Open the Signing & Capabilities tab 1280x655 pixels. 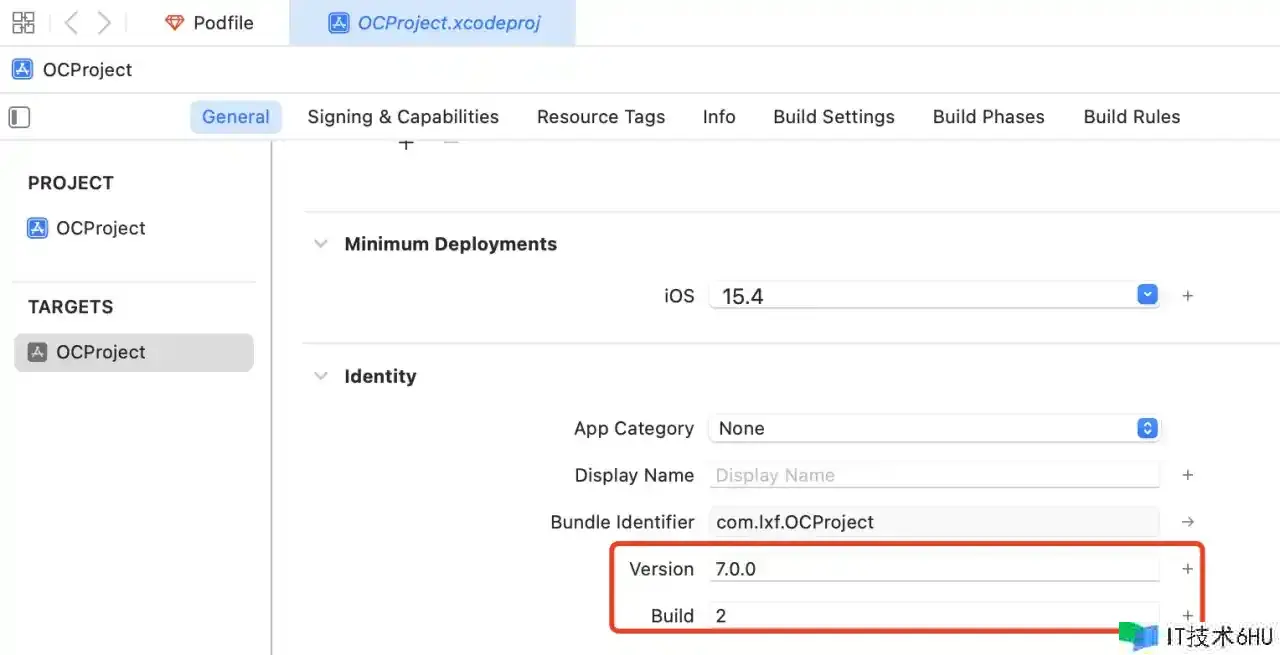point(402,117)
